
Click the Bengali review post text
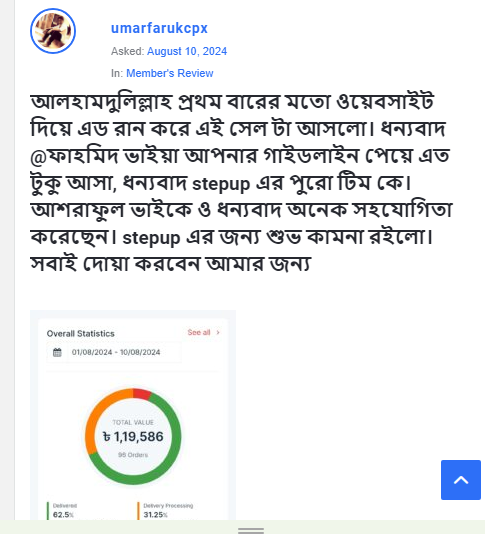241,183
